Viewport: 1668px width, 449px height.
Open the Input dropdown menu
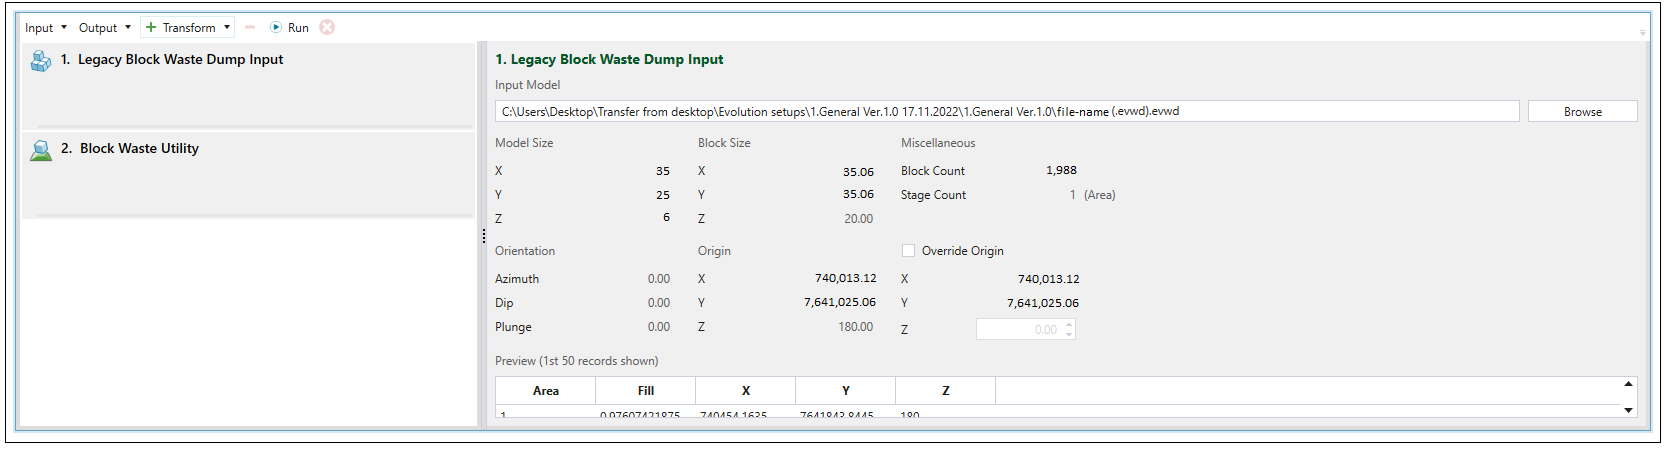pos(45,28)
